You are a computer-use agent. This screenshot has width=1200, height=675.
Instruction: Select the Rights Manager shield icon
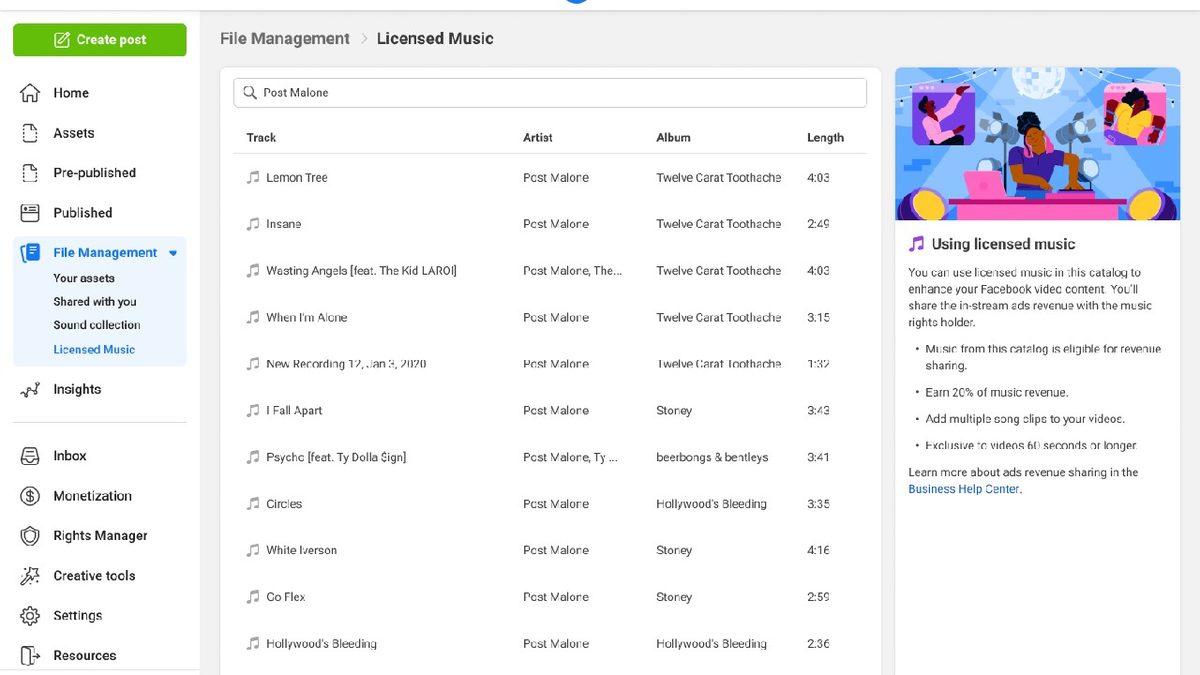point(30,536)
